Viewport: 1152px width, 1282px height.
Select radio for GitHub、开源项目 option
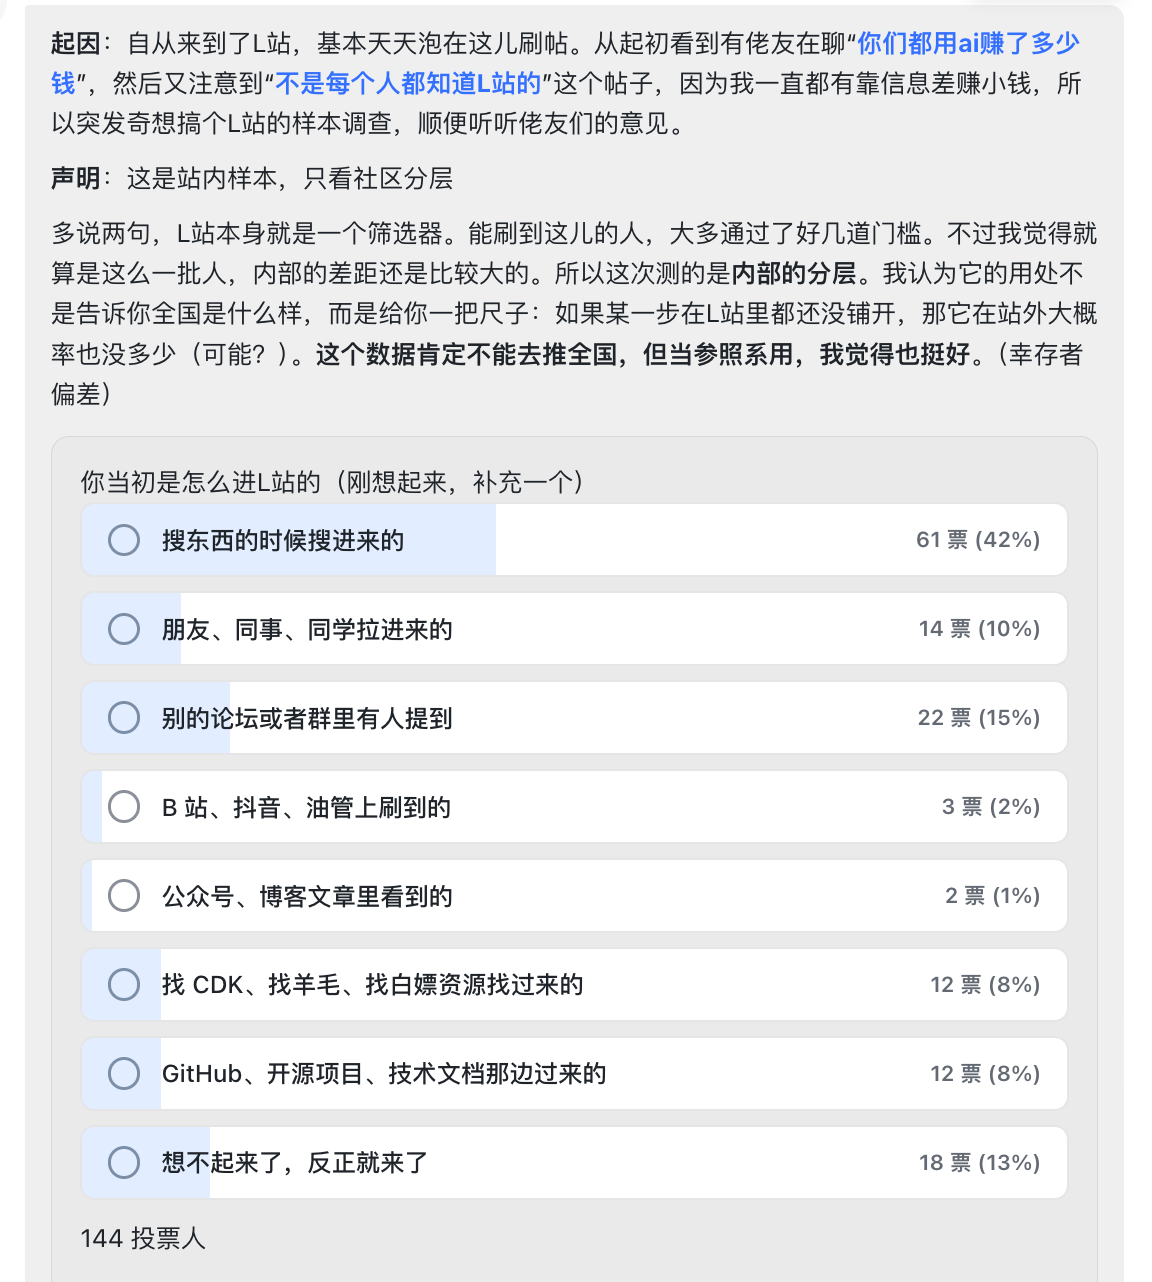pos(124,1074)
